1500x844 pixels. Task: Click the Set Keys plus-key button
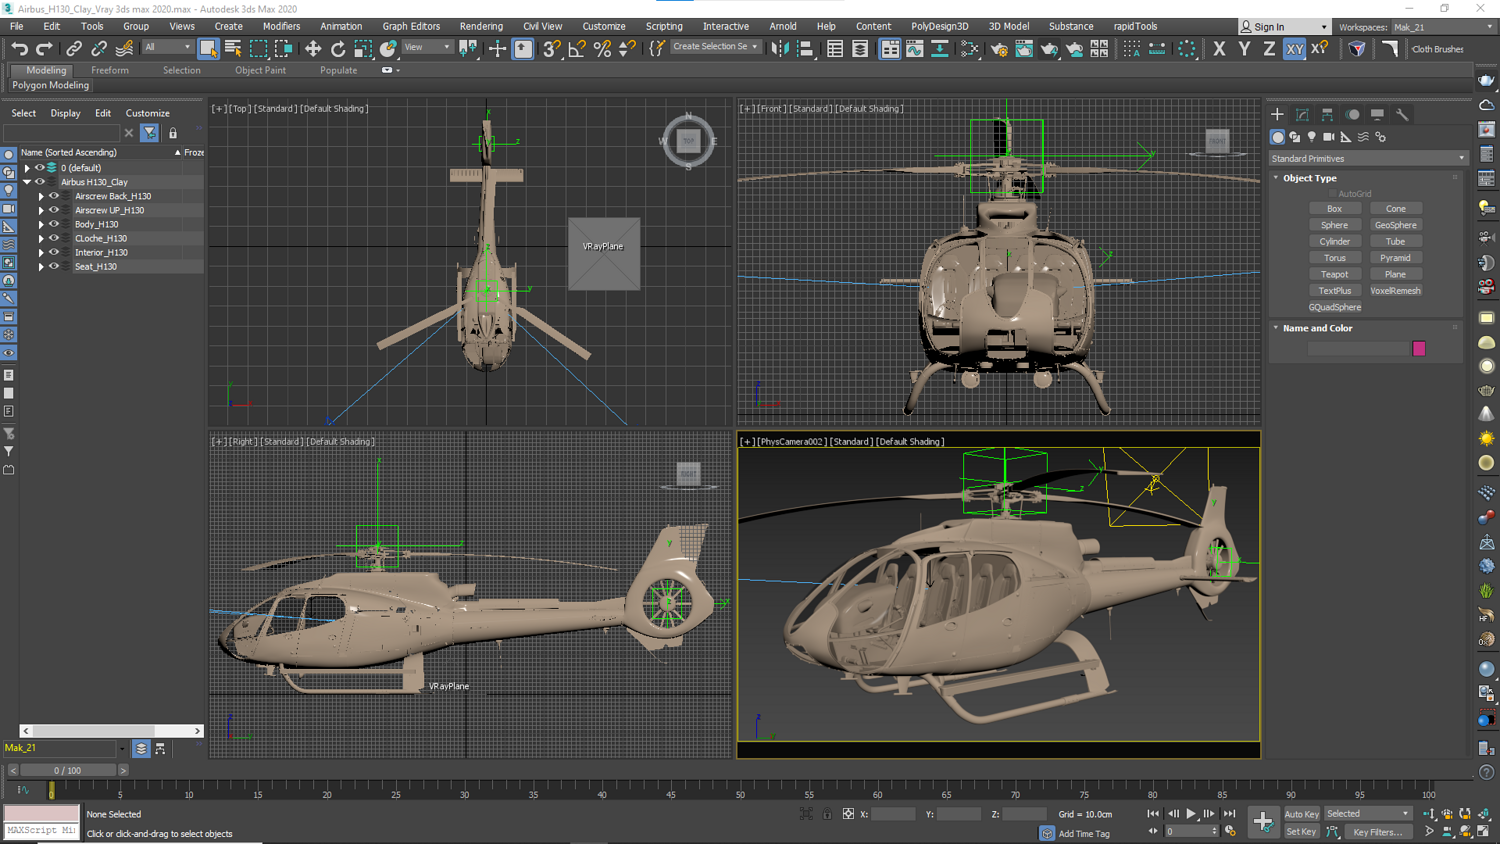tap(1263, 822)
